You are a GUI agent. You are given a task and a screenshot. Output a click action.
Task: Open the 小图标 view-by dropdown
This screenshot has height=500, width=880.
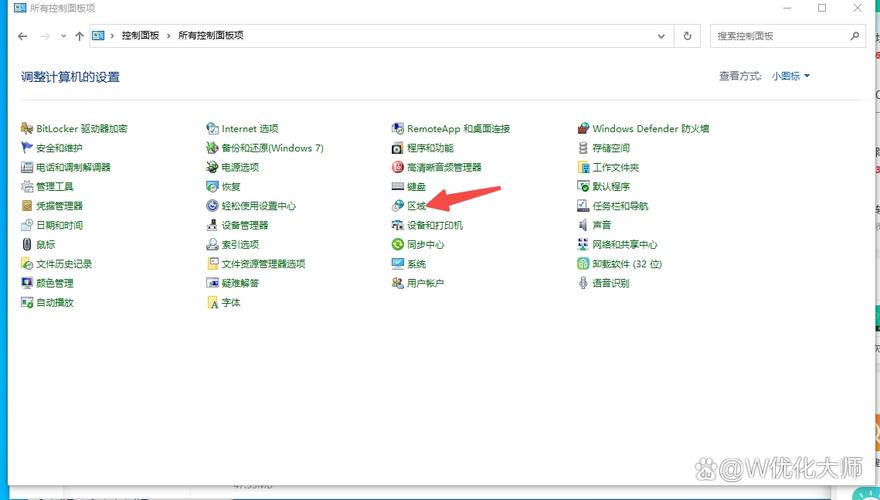coord(791,76)
